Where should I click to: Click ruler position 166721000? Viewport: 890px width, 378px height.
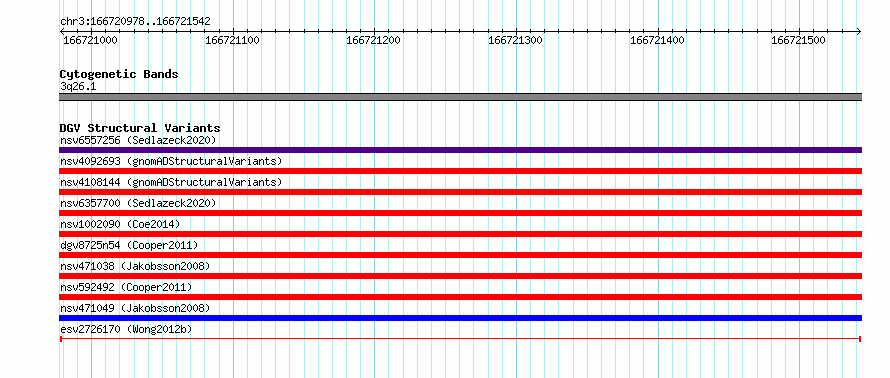pyautogui.click(x=91, y=40)
